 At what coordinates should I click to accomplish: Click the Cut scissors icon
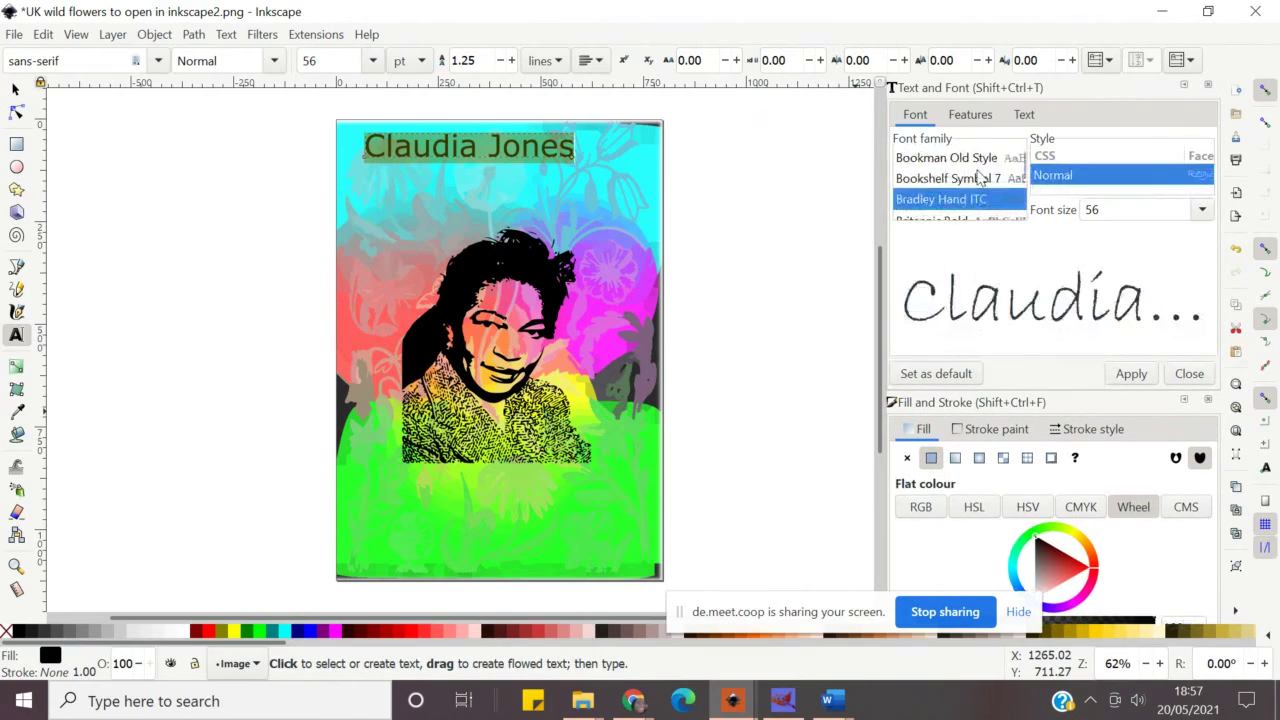(x=1236, y=329)
